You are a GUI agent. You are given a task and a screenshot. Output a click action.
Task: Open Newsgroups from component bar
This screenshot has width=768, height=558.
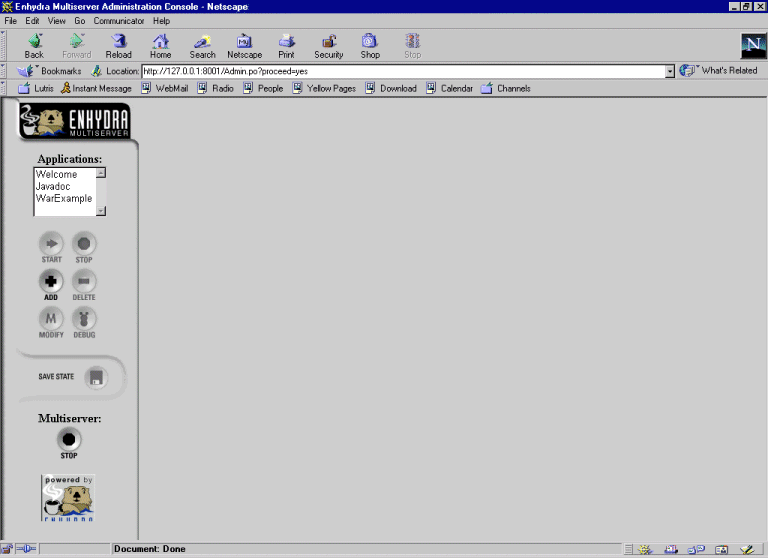click(696, 550)
